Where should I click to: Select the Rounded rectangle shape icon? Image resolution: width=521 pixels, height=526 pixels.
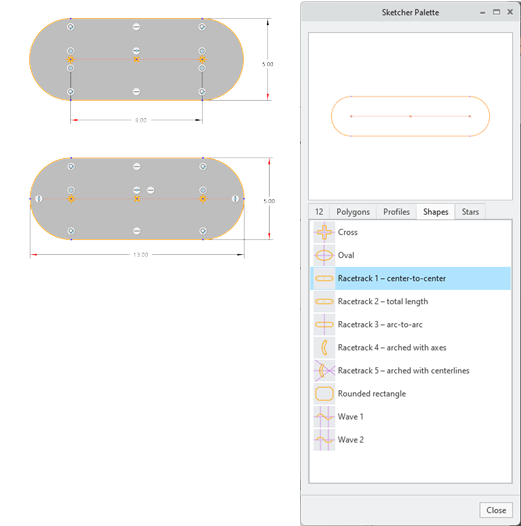point(324,393)
